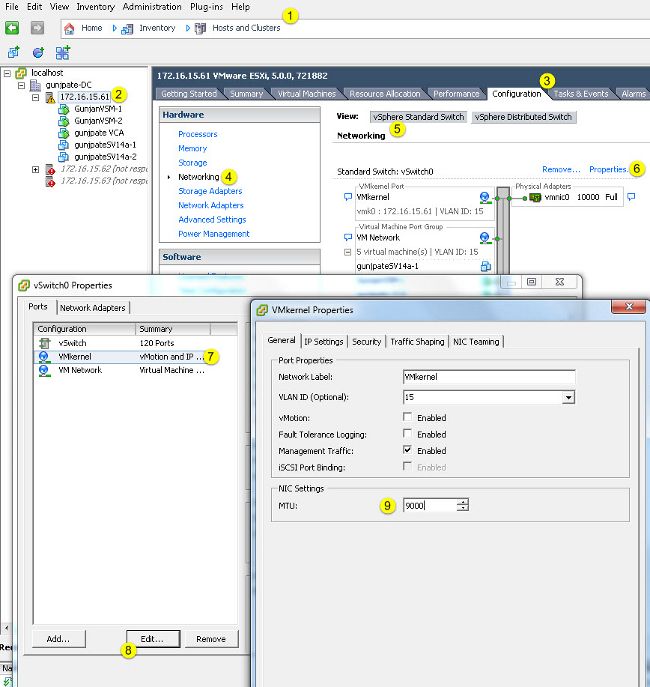Collapse the gunjpate-DC tree node
Viewport: 650px width, 687px height.
tap(21, 85)
